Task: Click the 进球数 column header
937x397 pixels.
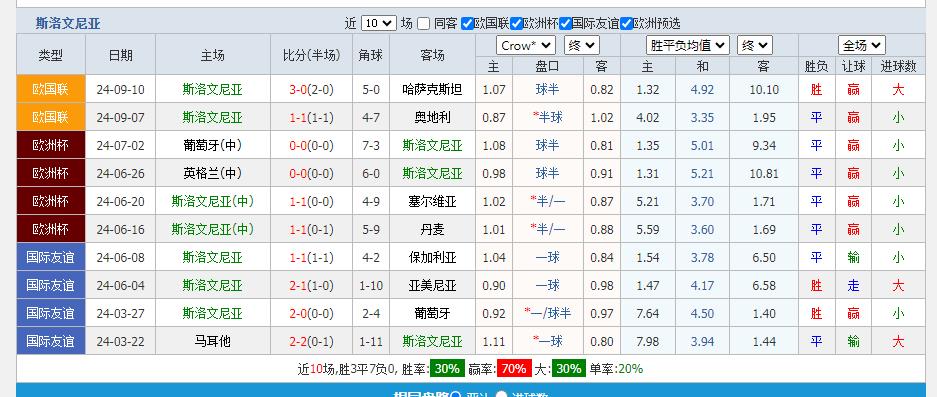Action: 898,66
